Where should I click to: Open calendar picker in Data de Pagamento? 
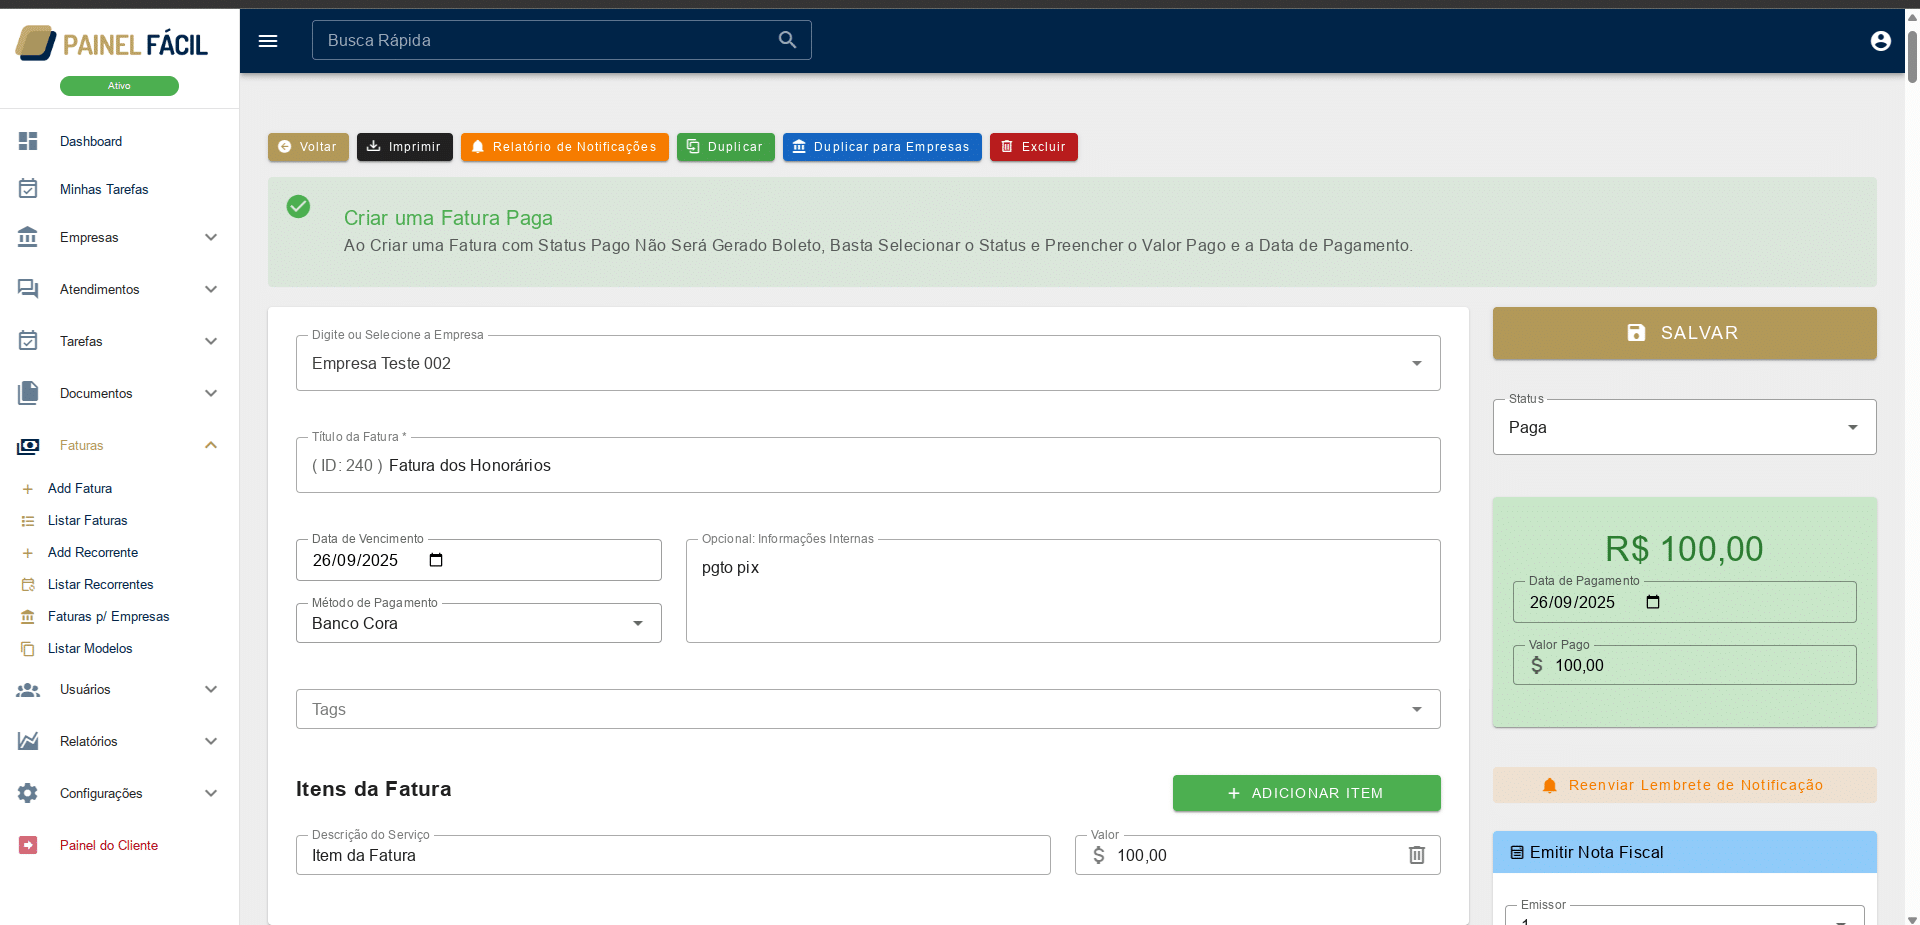(1653, 602)
